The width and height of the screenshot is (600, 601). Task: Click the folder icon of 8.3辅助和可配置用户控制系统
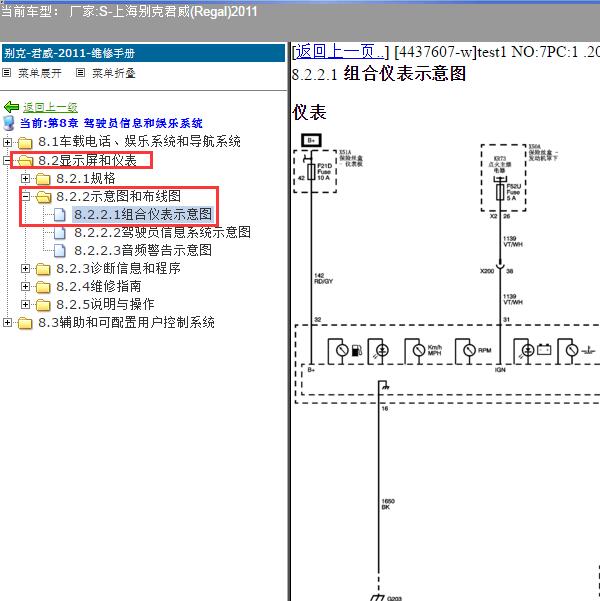pyautogui.click(x=25, y=323)
